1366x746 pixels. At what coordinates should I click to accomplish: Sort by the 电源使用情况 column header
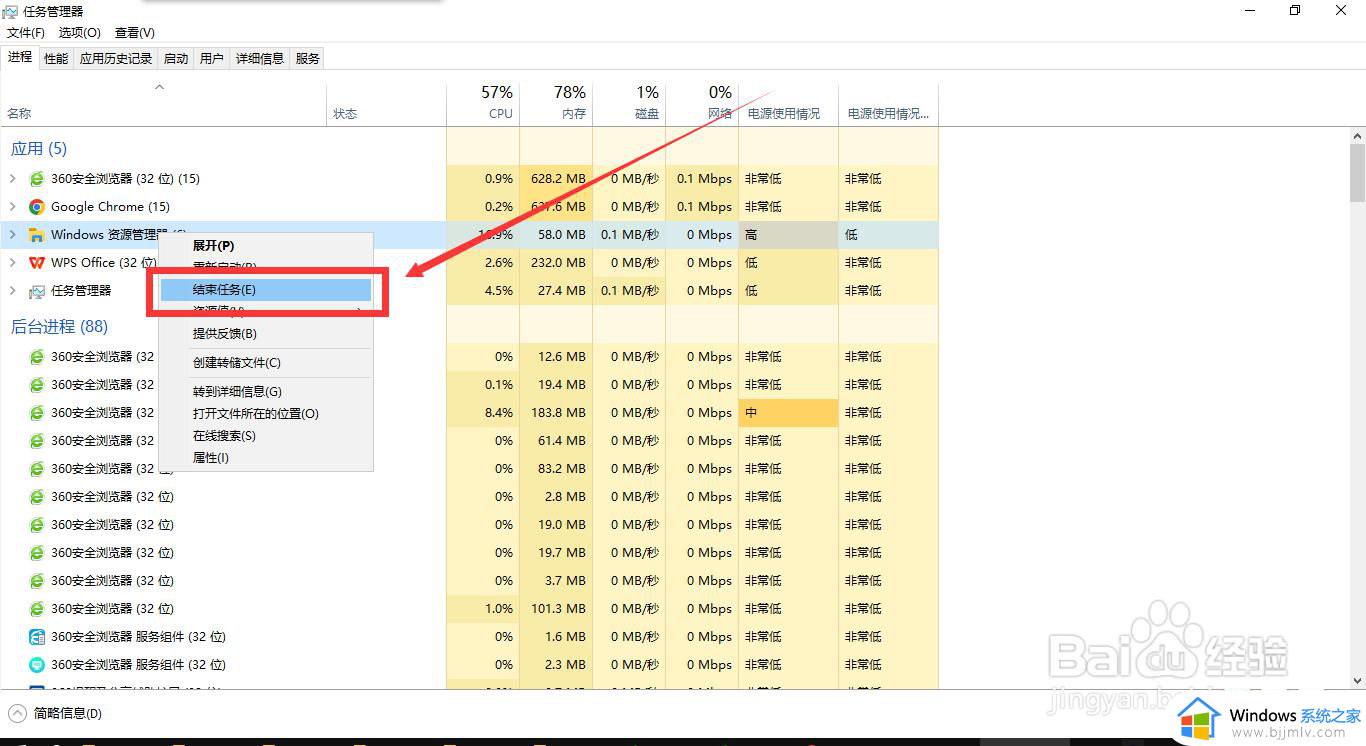coord(788,104)
